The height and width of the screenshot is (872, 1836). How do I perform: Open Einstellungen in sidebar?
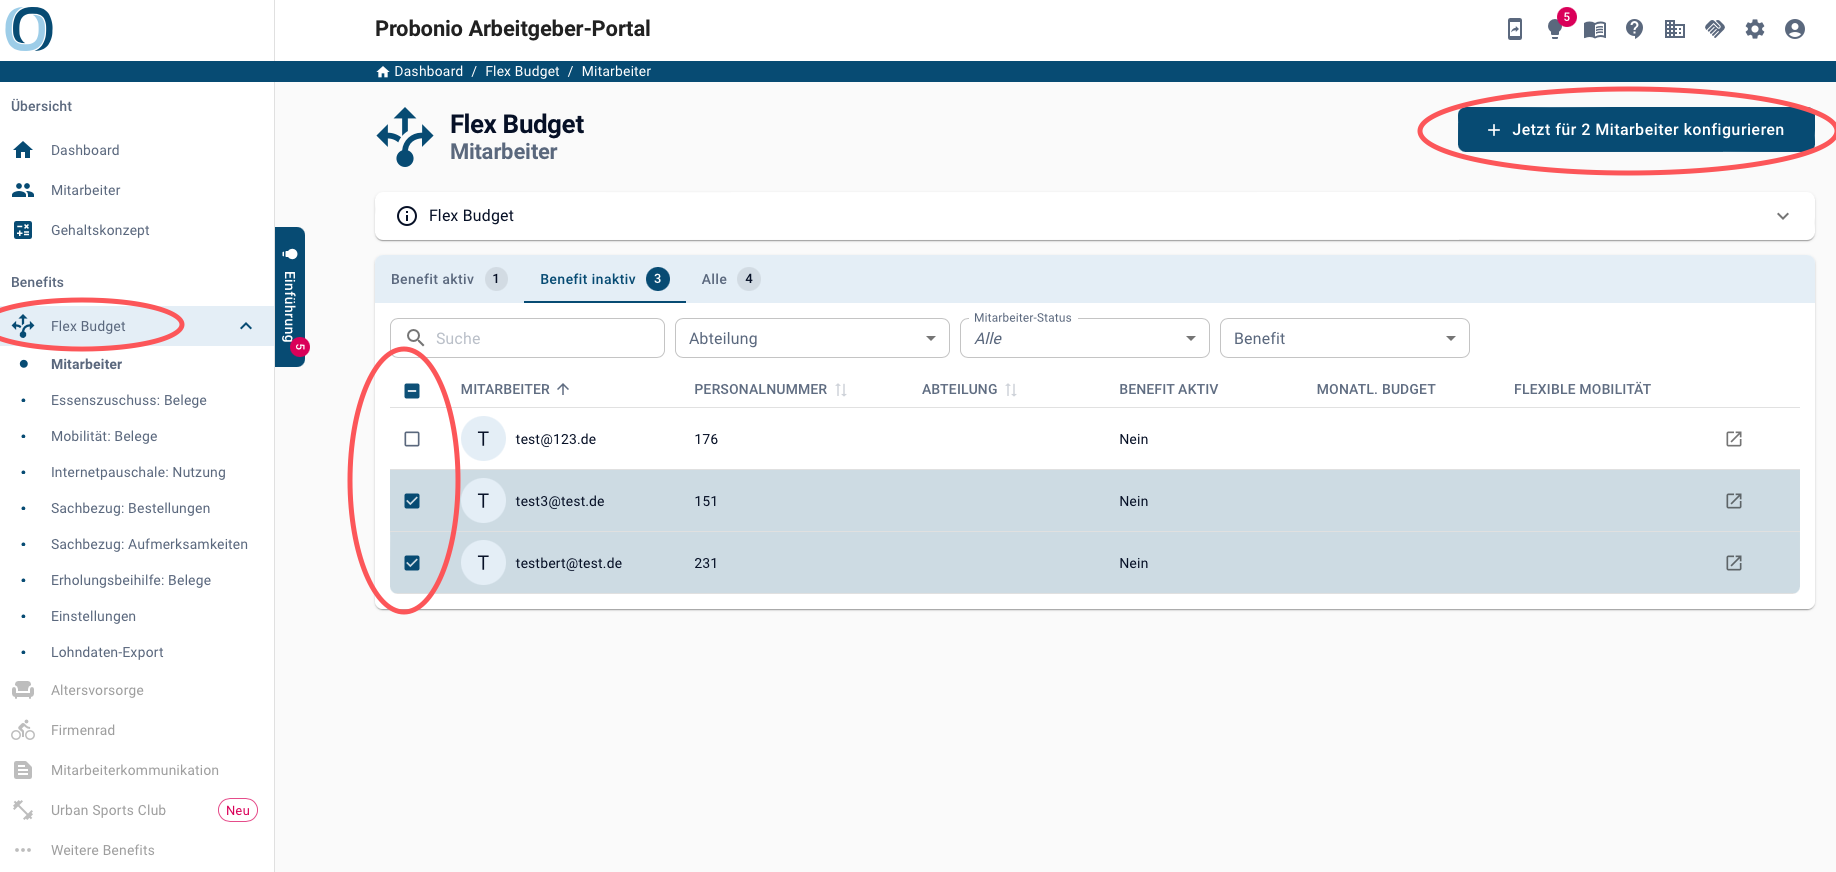coord(93,616)
